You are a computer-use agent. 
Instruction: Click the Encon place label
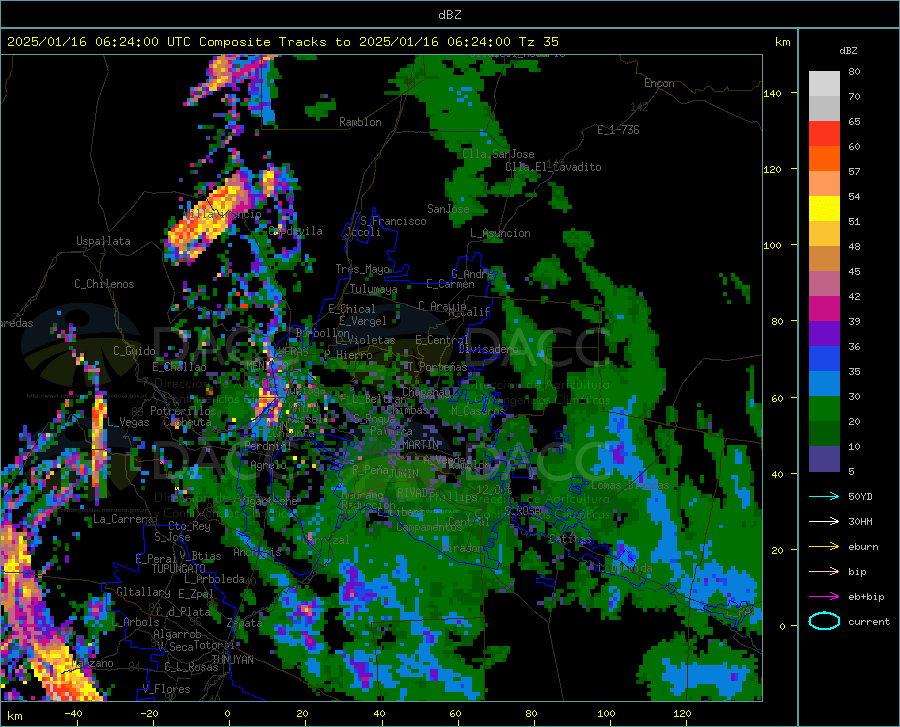pos(659,83)
